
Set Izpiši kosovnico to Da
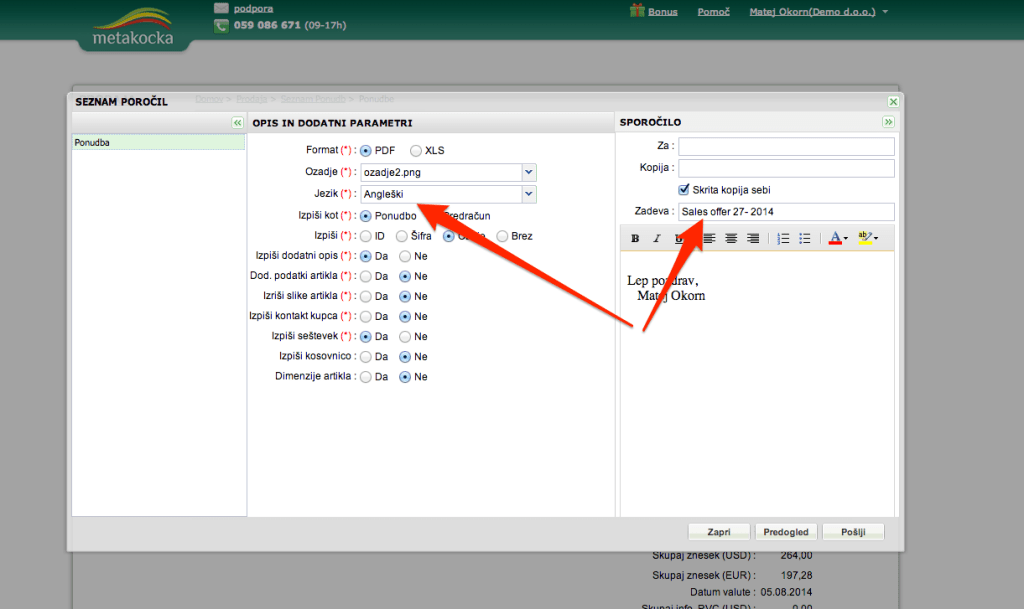(366, 357)
